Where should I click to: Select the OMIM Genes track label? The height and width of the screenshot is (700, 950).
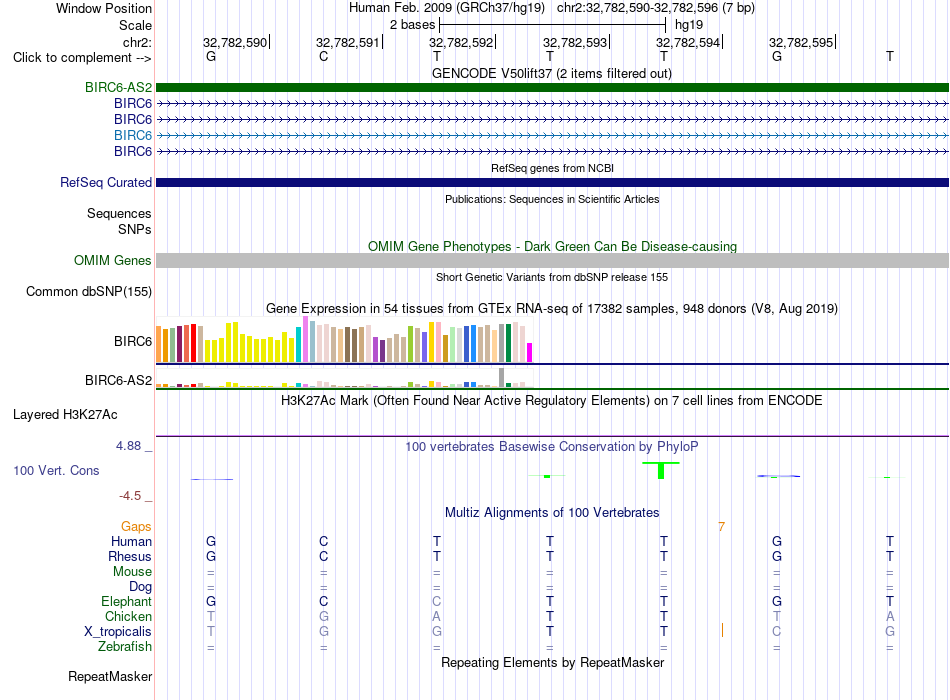(112, 261)
